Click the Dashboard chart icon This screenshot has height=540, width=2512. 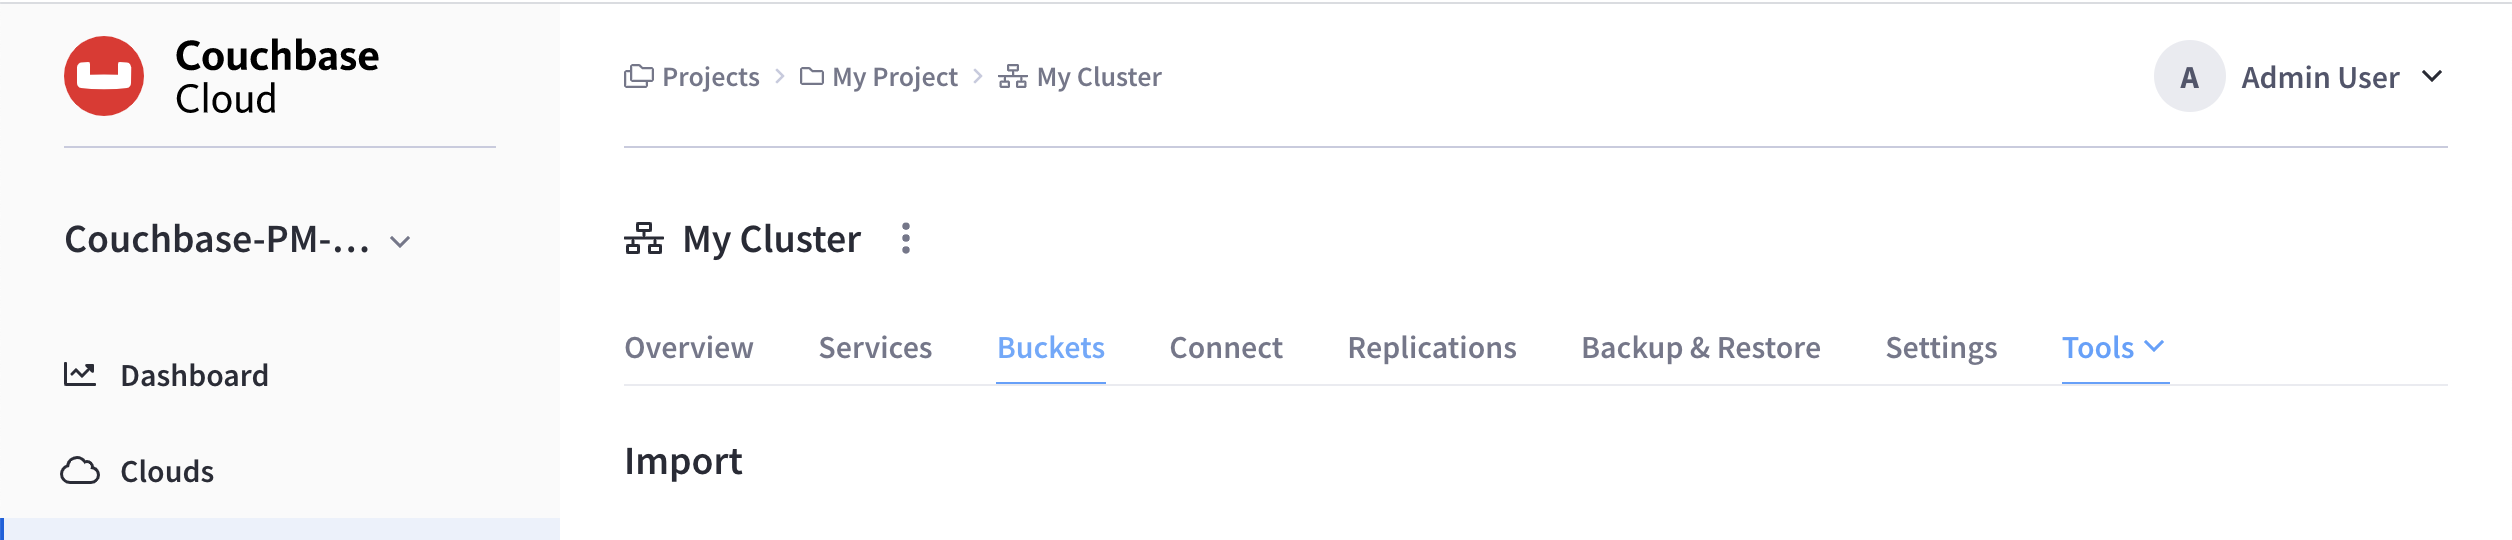80,375
